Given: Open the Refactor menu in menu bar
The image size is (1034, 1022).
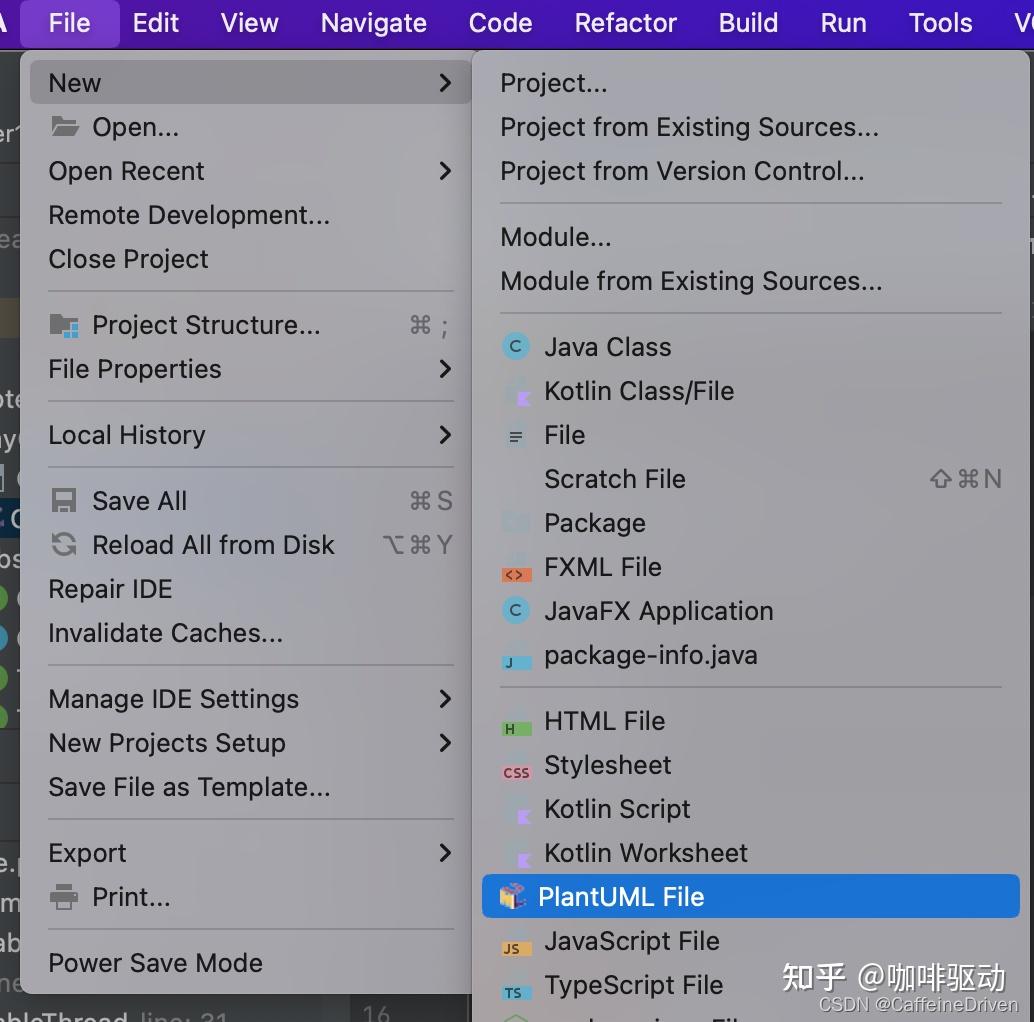Looking at the screenshot, I should (626, 23).
